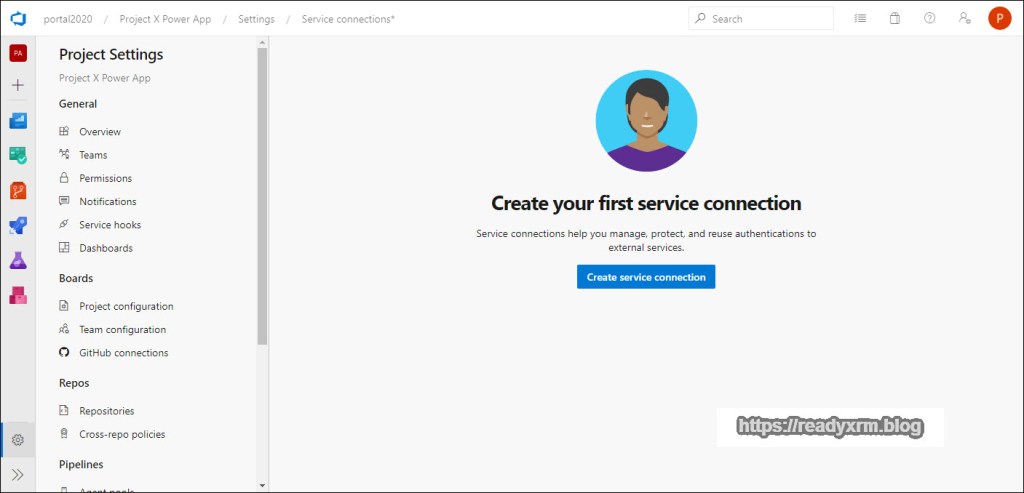This screenshot has height=493, width=1024.
Task: Open Cross-repo policies settings
Action: pos(122,434)
